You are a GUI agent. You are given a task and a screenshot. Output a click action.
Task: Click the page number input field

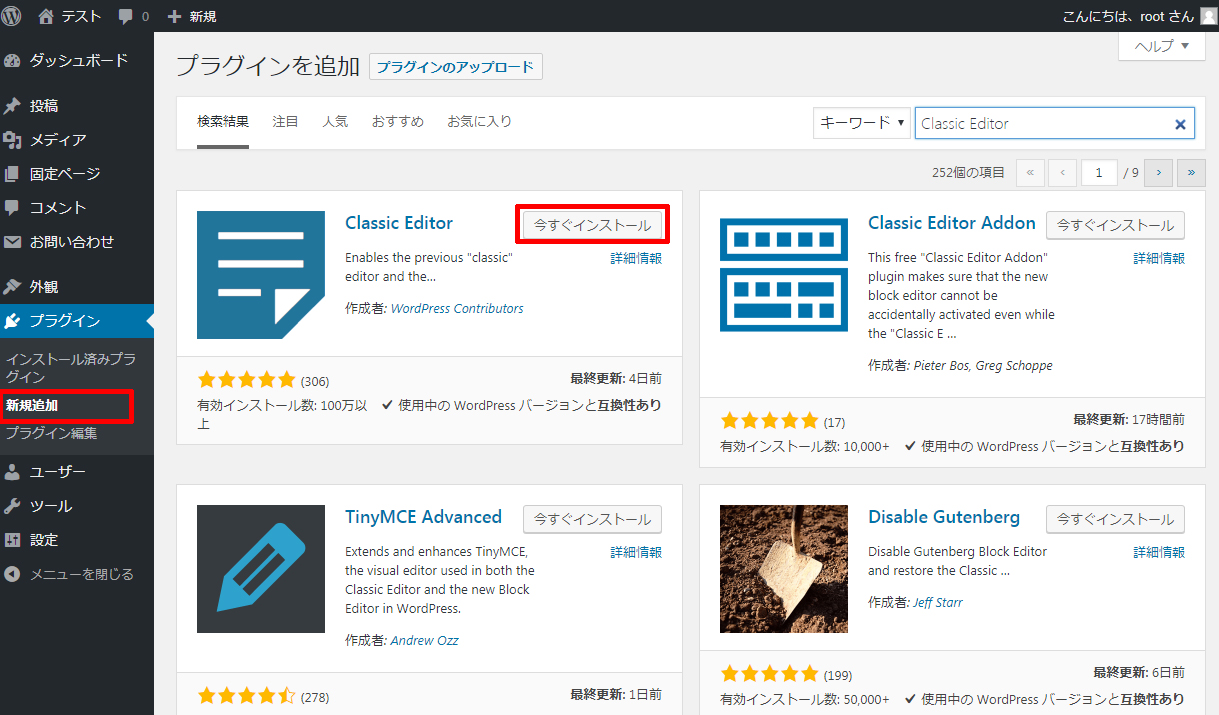point(1098,173)
